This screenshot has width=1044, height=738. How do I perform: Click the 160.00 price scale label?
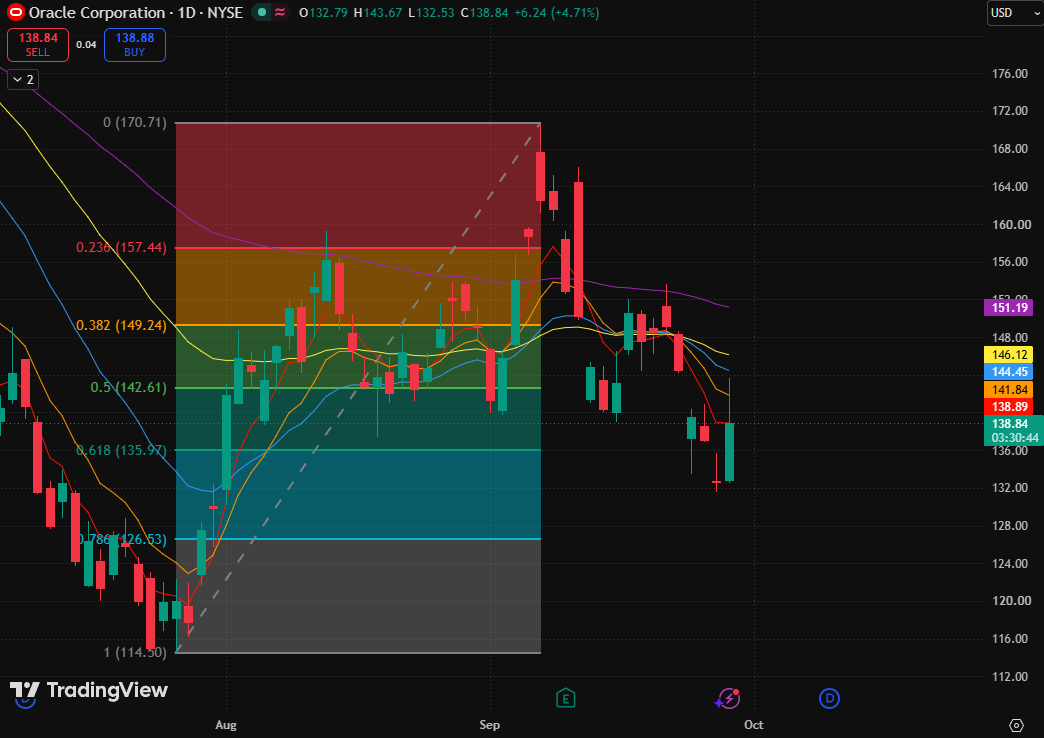[1009, 224]
